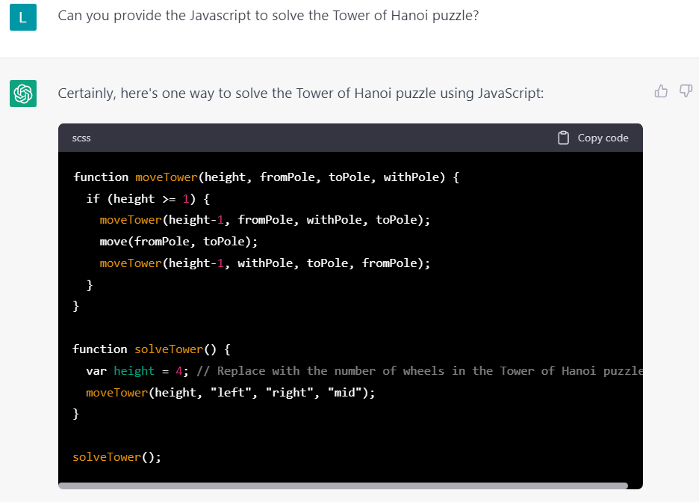Click the thumbs down feedback icon
Viewport: 700px width, 502px height.
pos(685,92)
